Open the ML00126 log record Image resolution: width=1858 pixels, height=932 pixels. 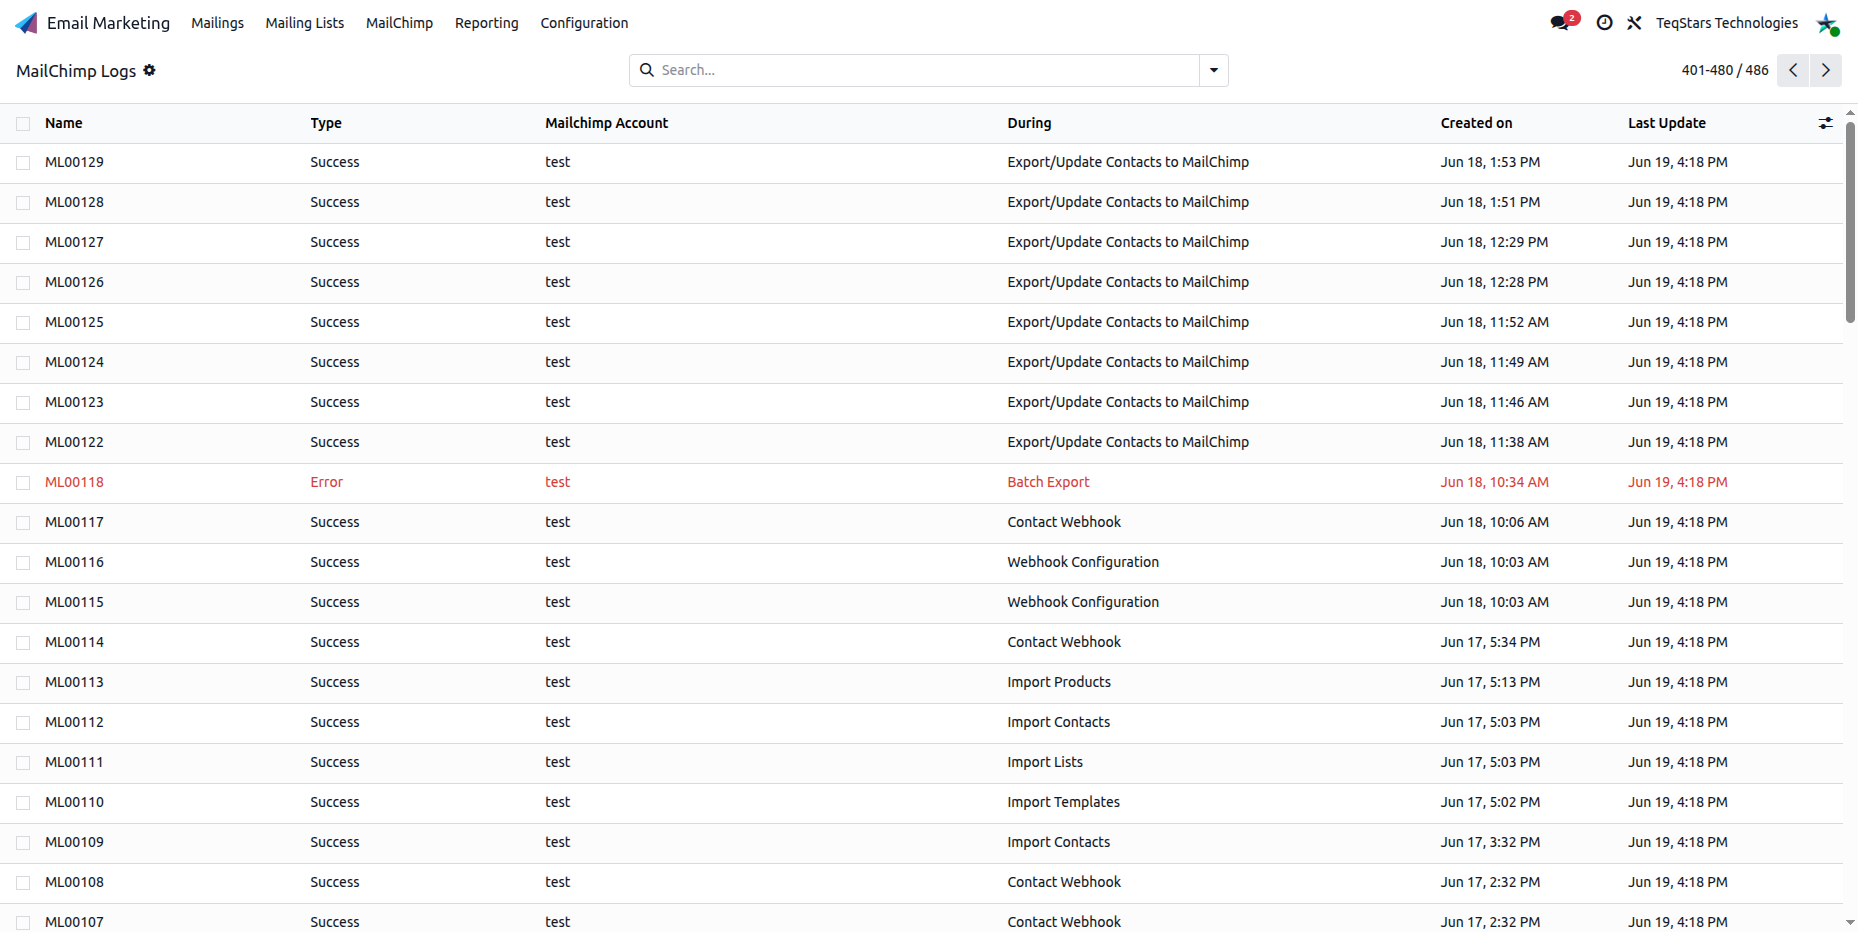click(74, 282)
